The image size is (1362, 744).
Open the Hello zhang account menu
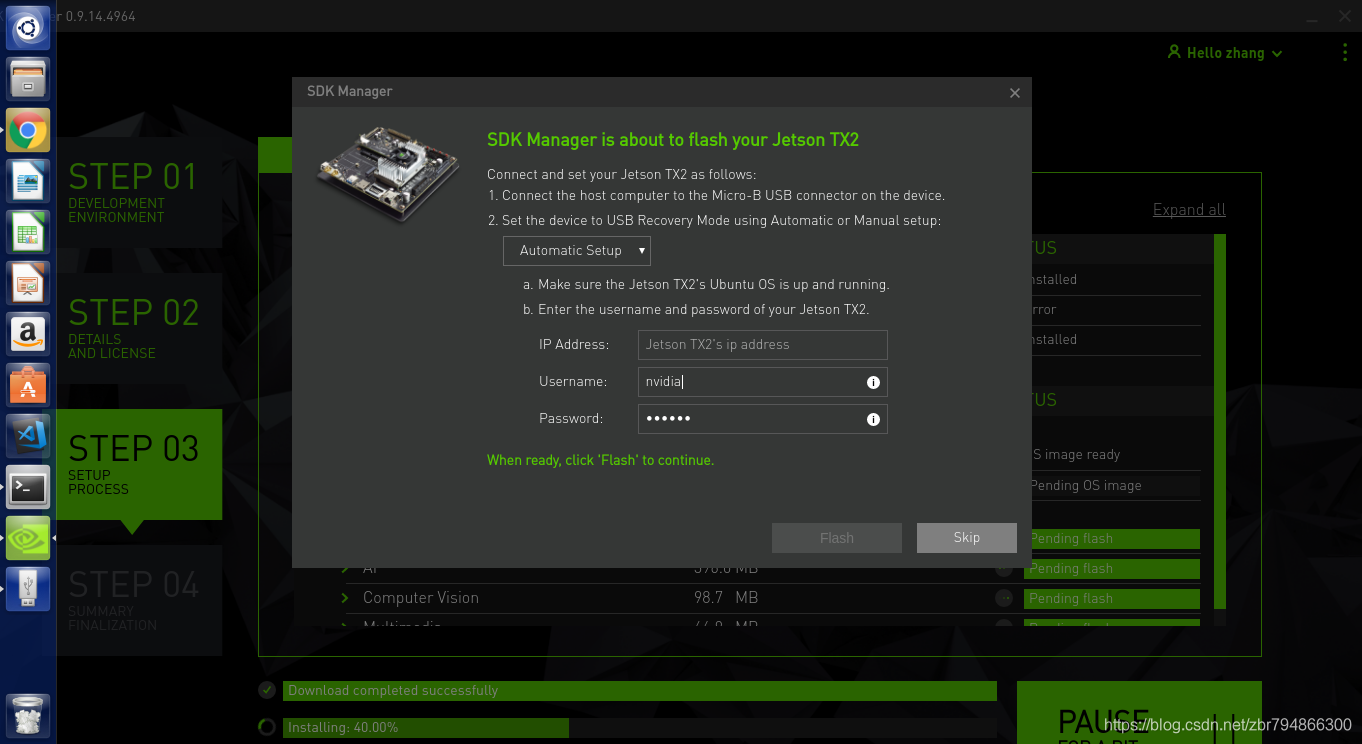coord(1225,53)
